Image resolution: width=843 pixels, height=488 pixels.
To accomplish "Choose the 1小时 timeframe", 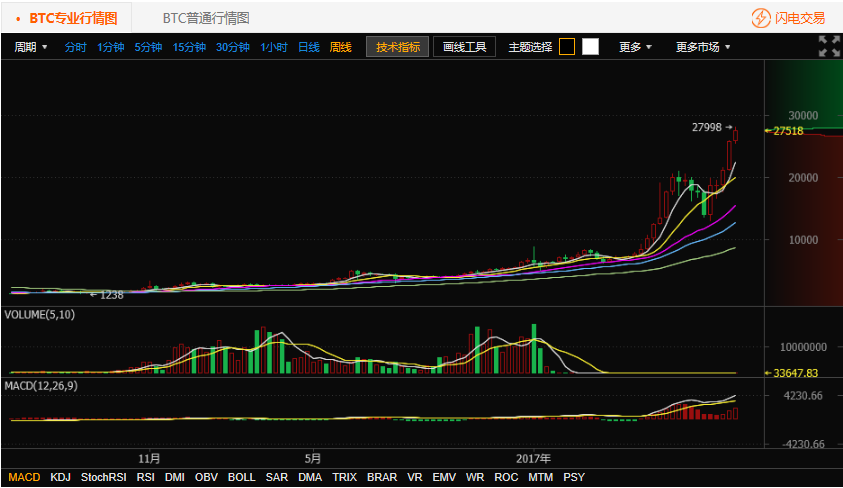I will [274, 47].
